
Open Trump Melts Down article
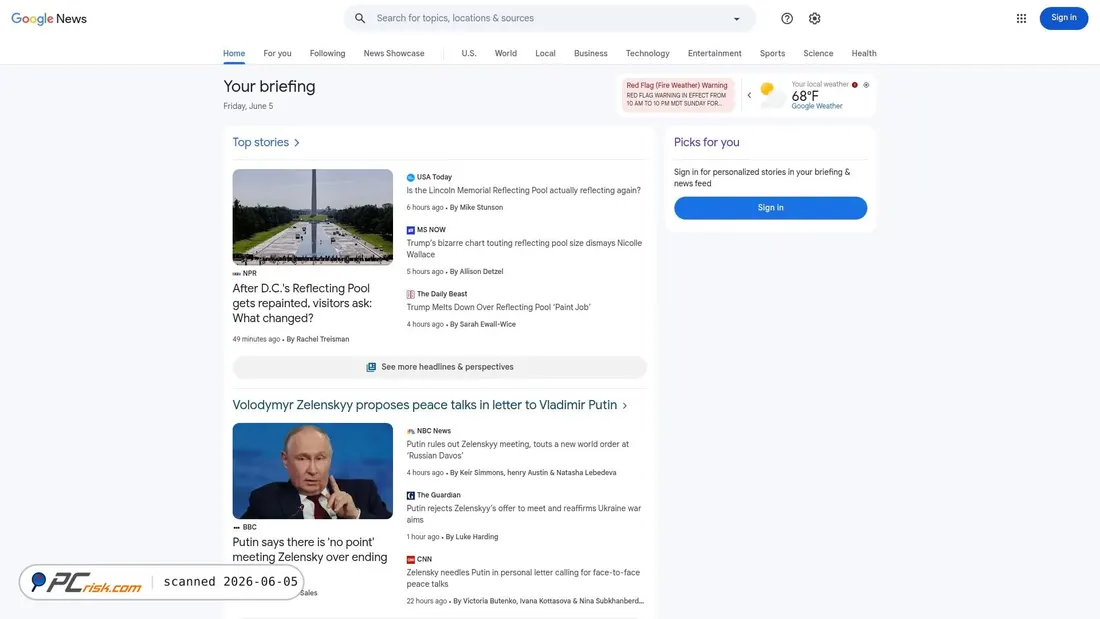click(x=498, y=307)
